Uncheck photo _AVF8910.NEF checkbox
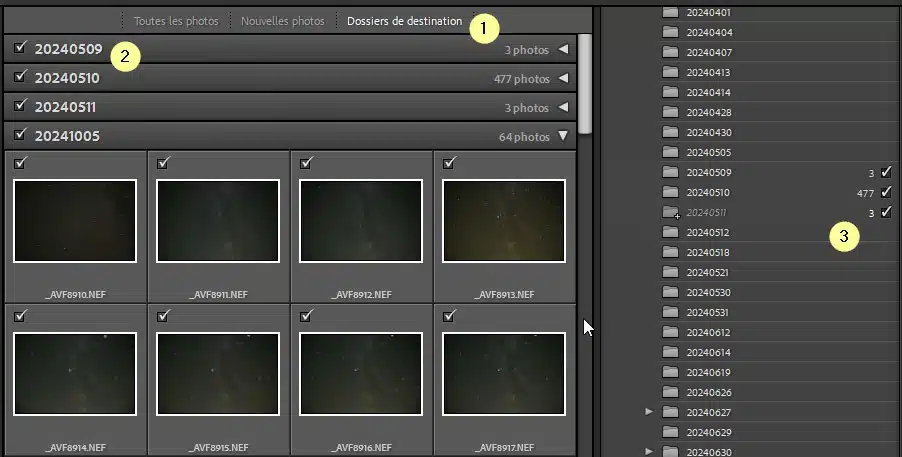The width and height of the screenshot is (902, 457). 20,163
